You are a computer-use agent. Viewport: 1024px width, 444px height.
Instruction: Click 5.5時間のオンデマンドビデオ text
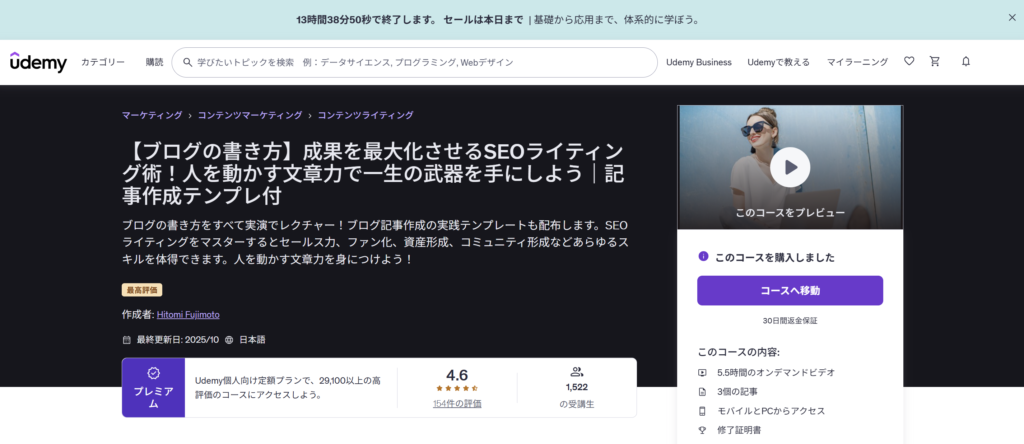[776, 372]
